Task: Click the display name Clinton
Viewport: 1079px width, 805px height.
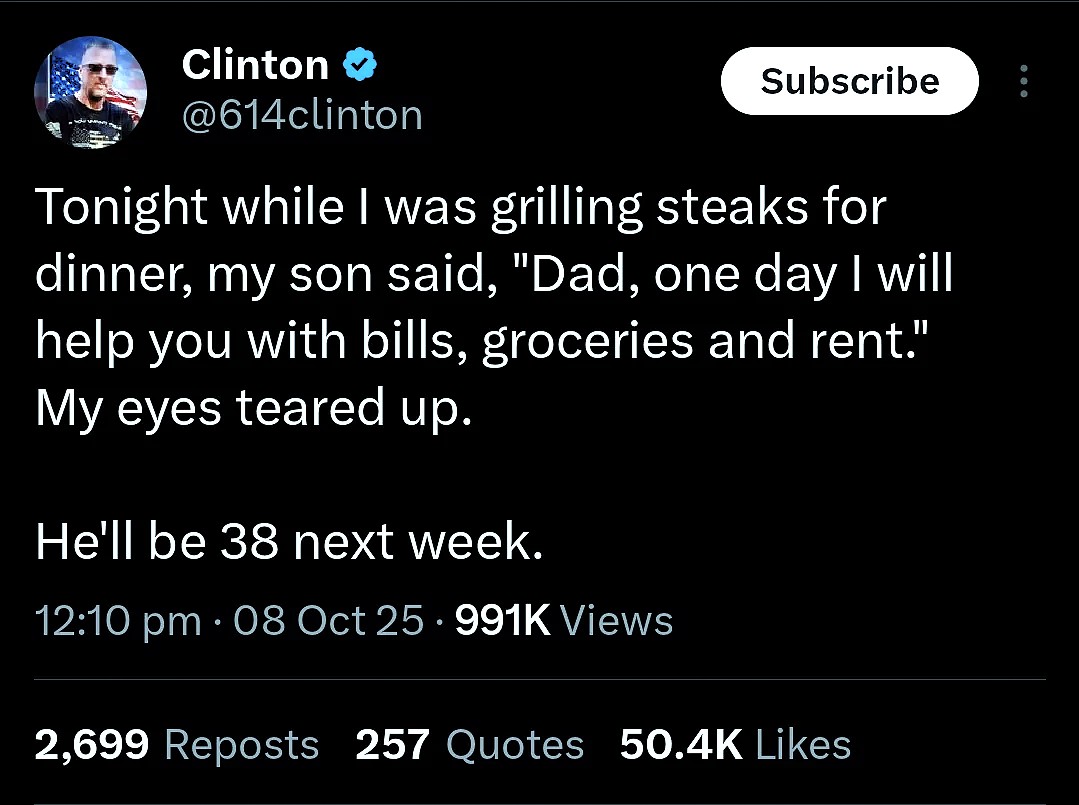Action: [x=254, y=66]
